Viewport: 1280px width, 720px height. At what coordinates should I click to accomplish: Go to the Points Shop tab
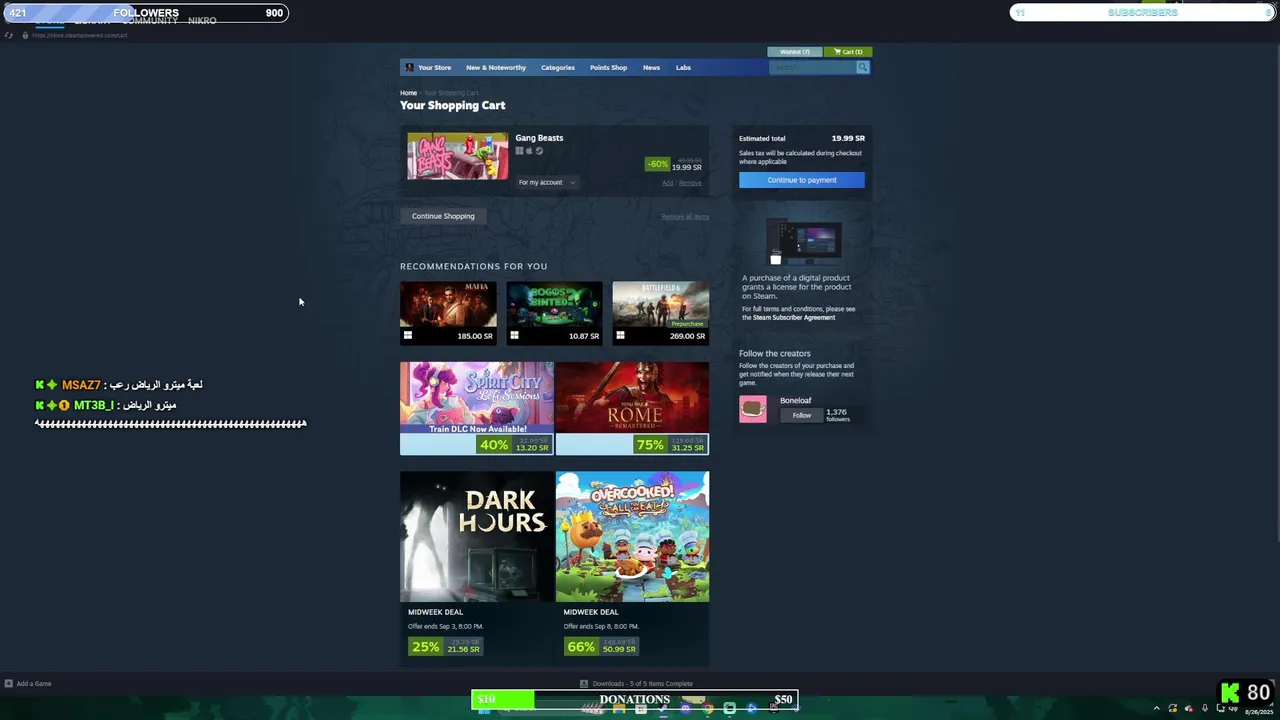(x=608, y=67)
